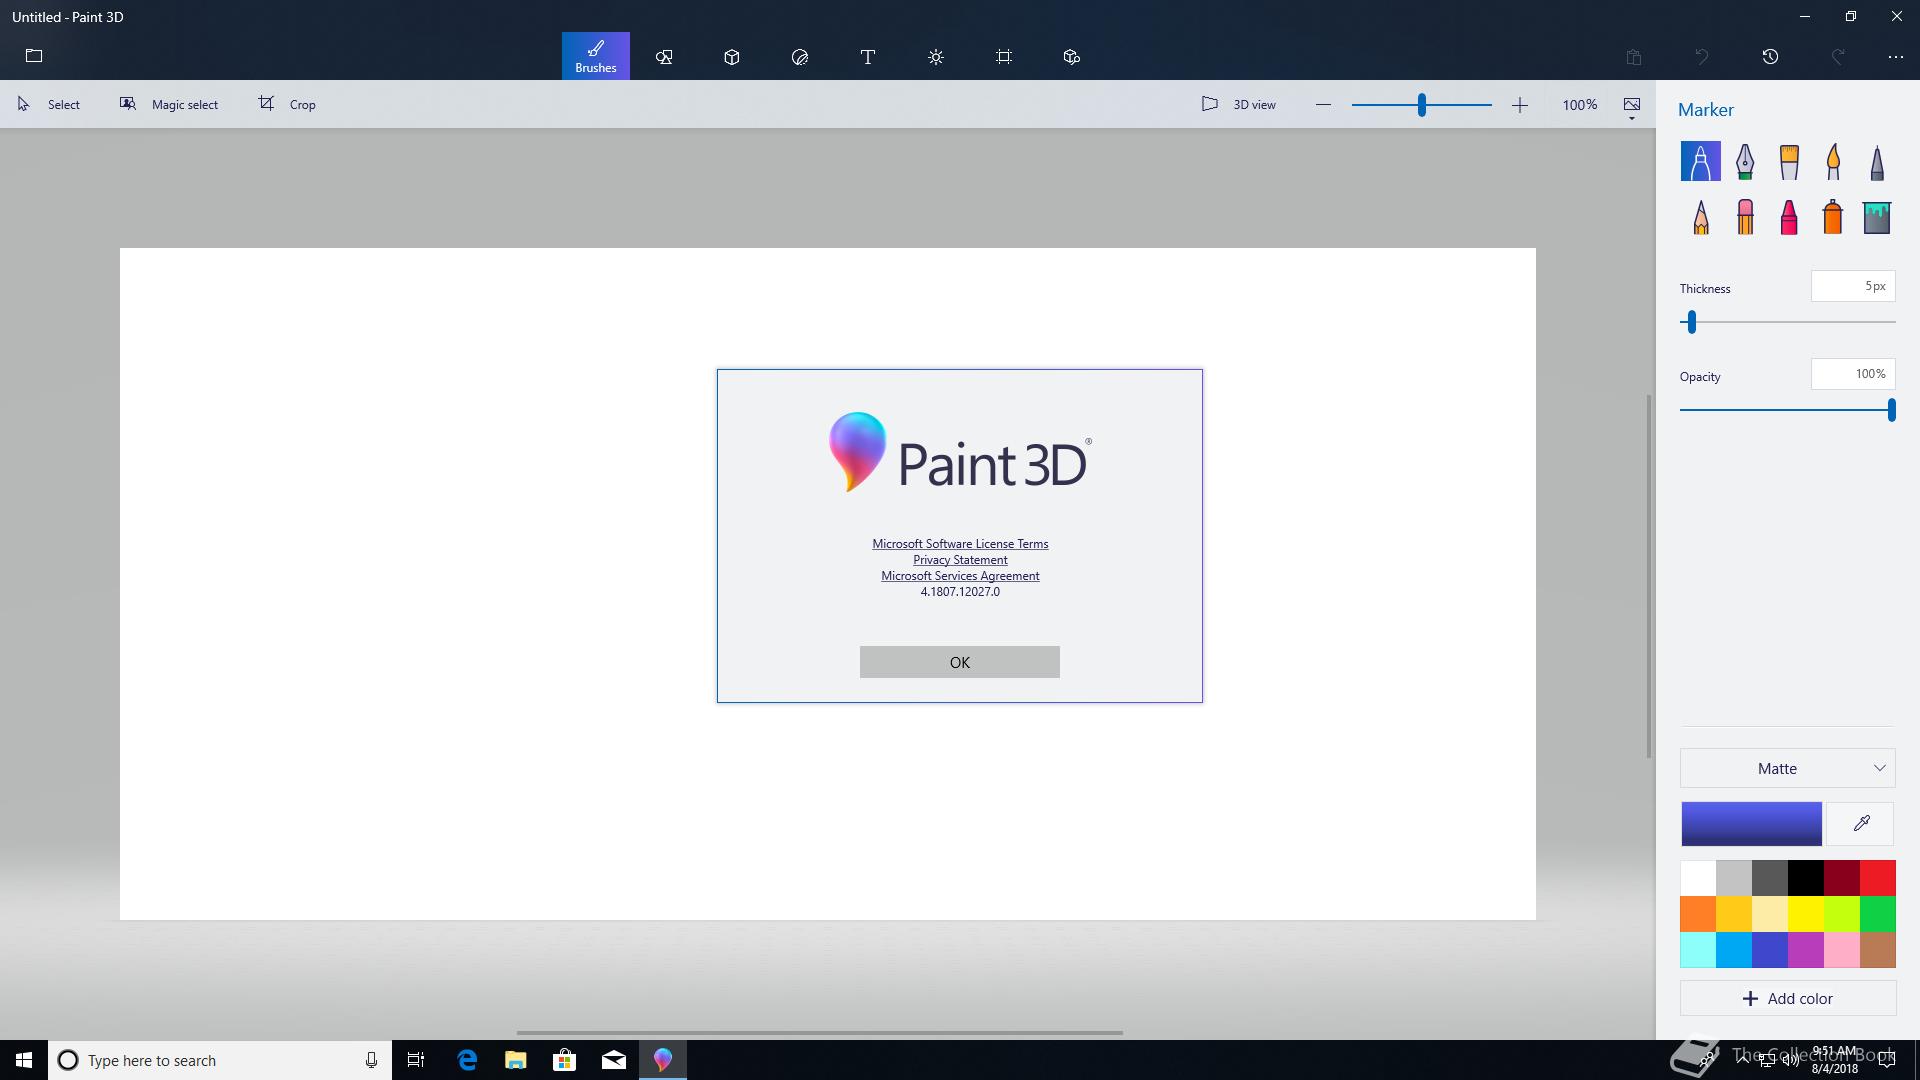
Task: Click the Undo arrow
Action: point(1702,57)
